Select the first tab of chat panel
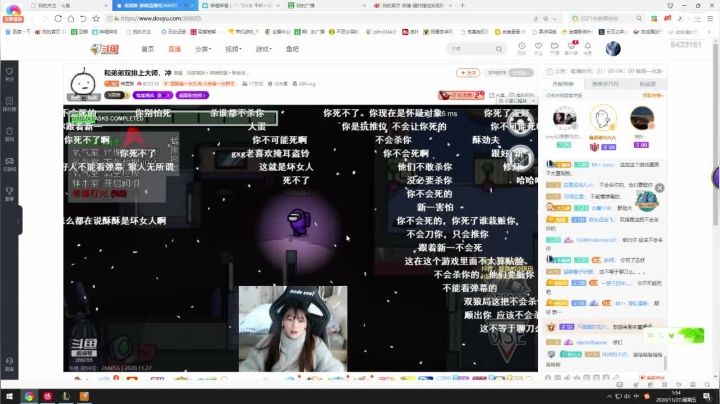The image size is (720, 404). 563,84
